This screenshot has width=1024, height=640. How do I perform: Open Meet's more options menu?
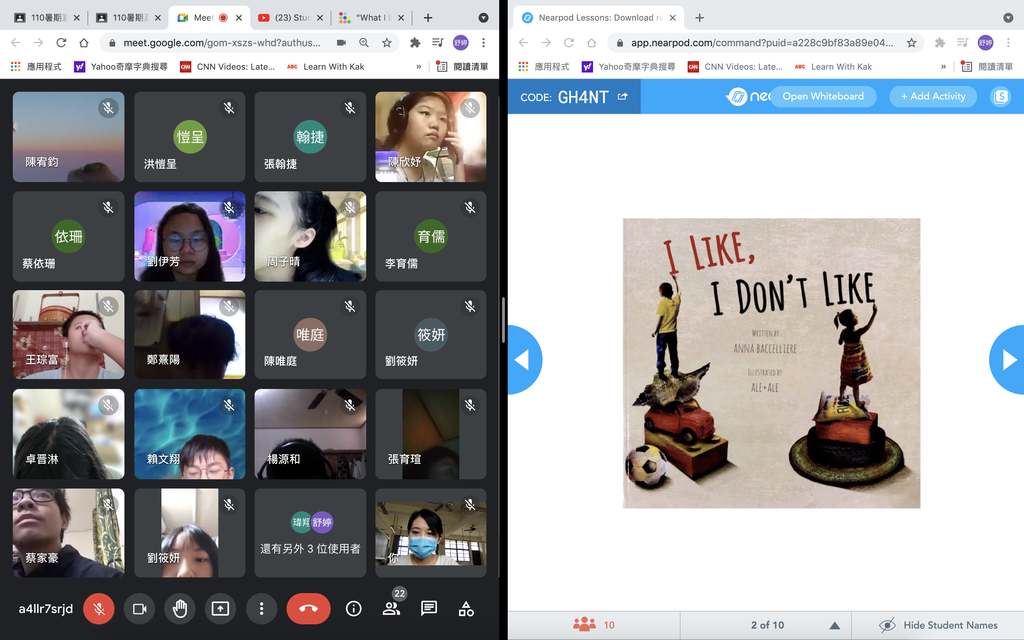pos(261,609)
